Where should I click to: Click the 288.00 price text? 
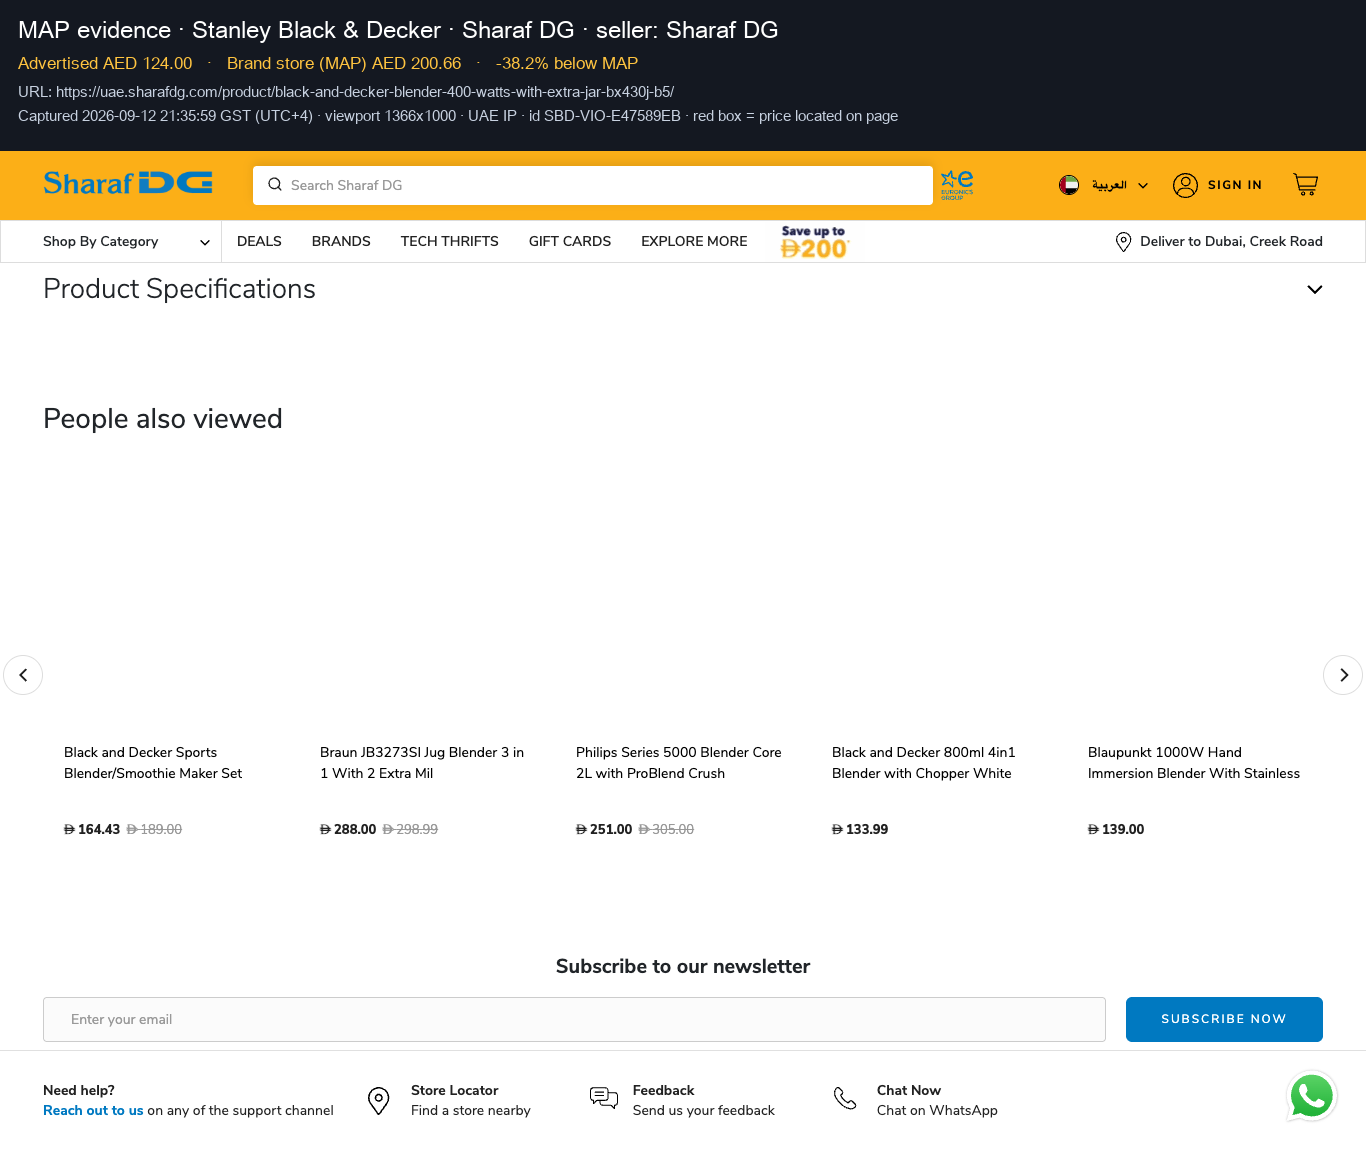click(348, 830)
